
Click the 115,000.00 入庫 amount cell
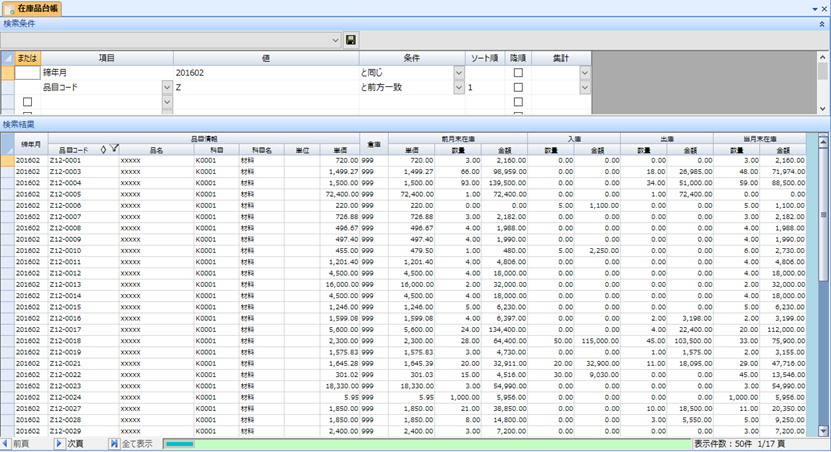click(597, 341)
